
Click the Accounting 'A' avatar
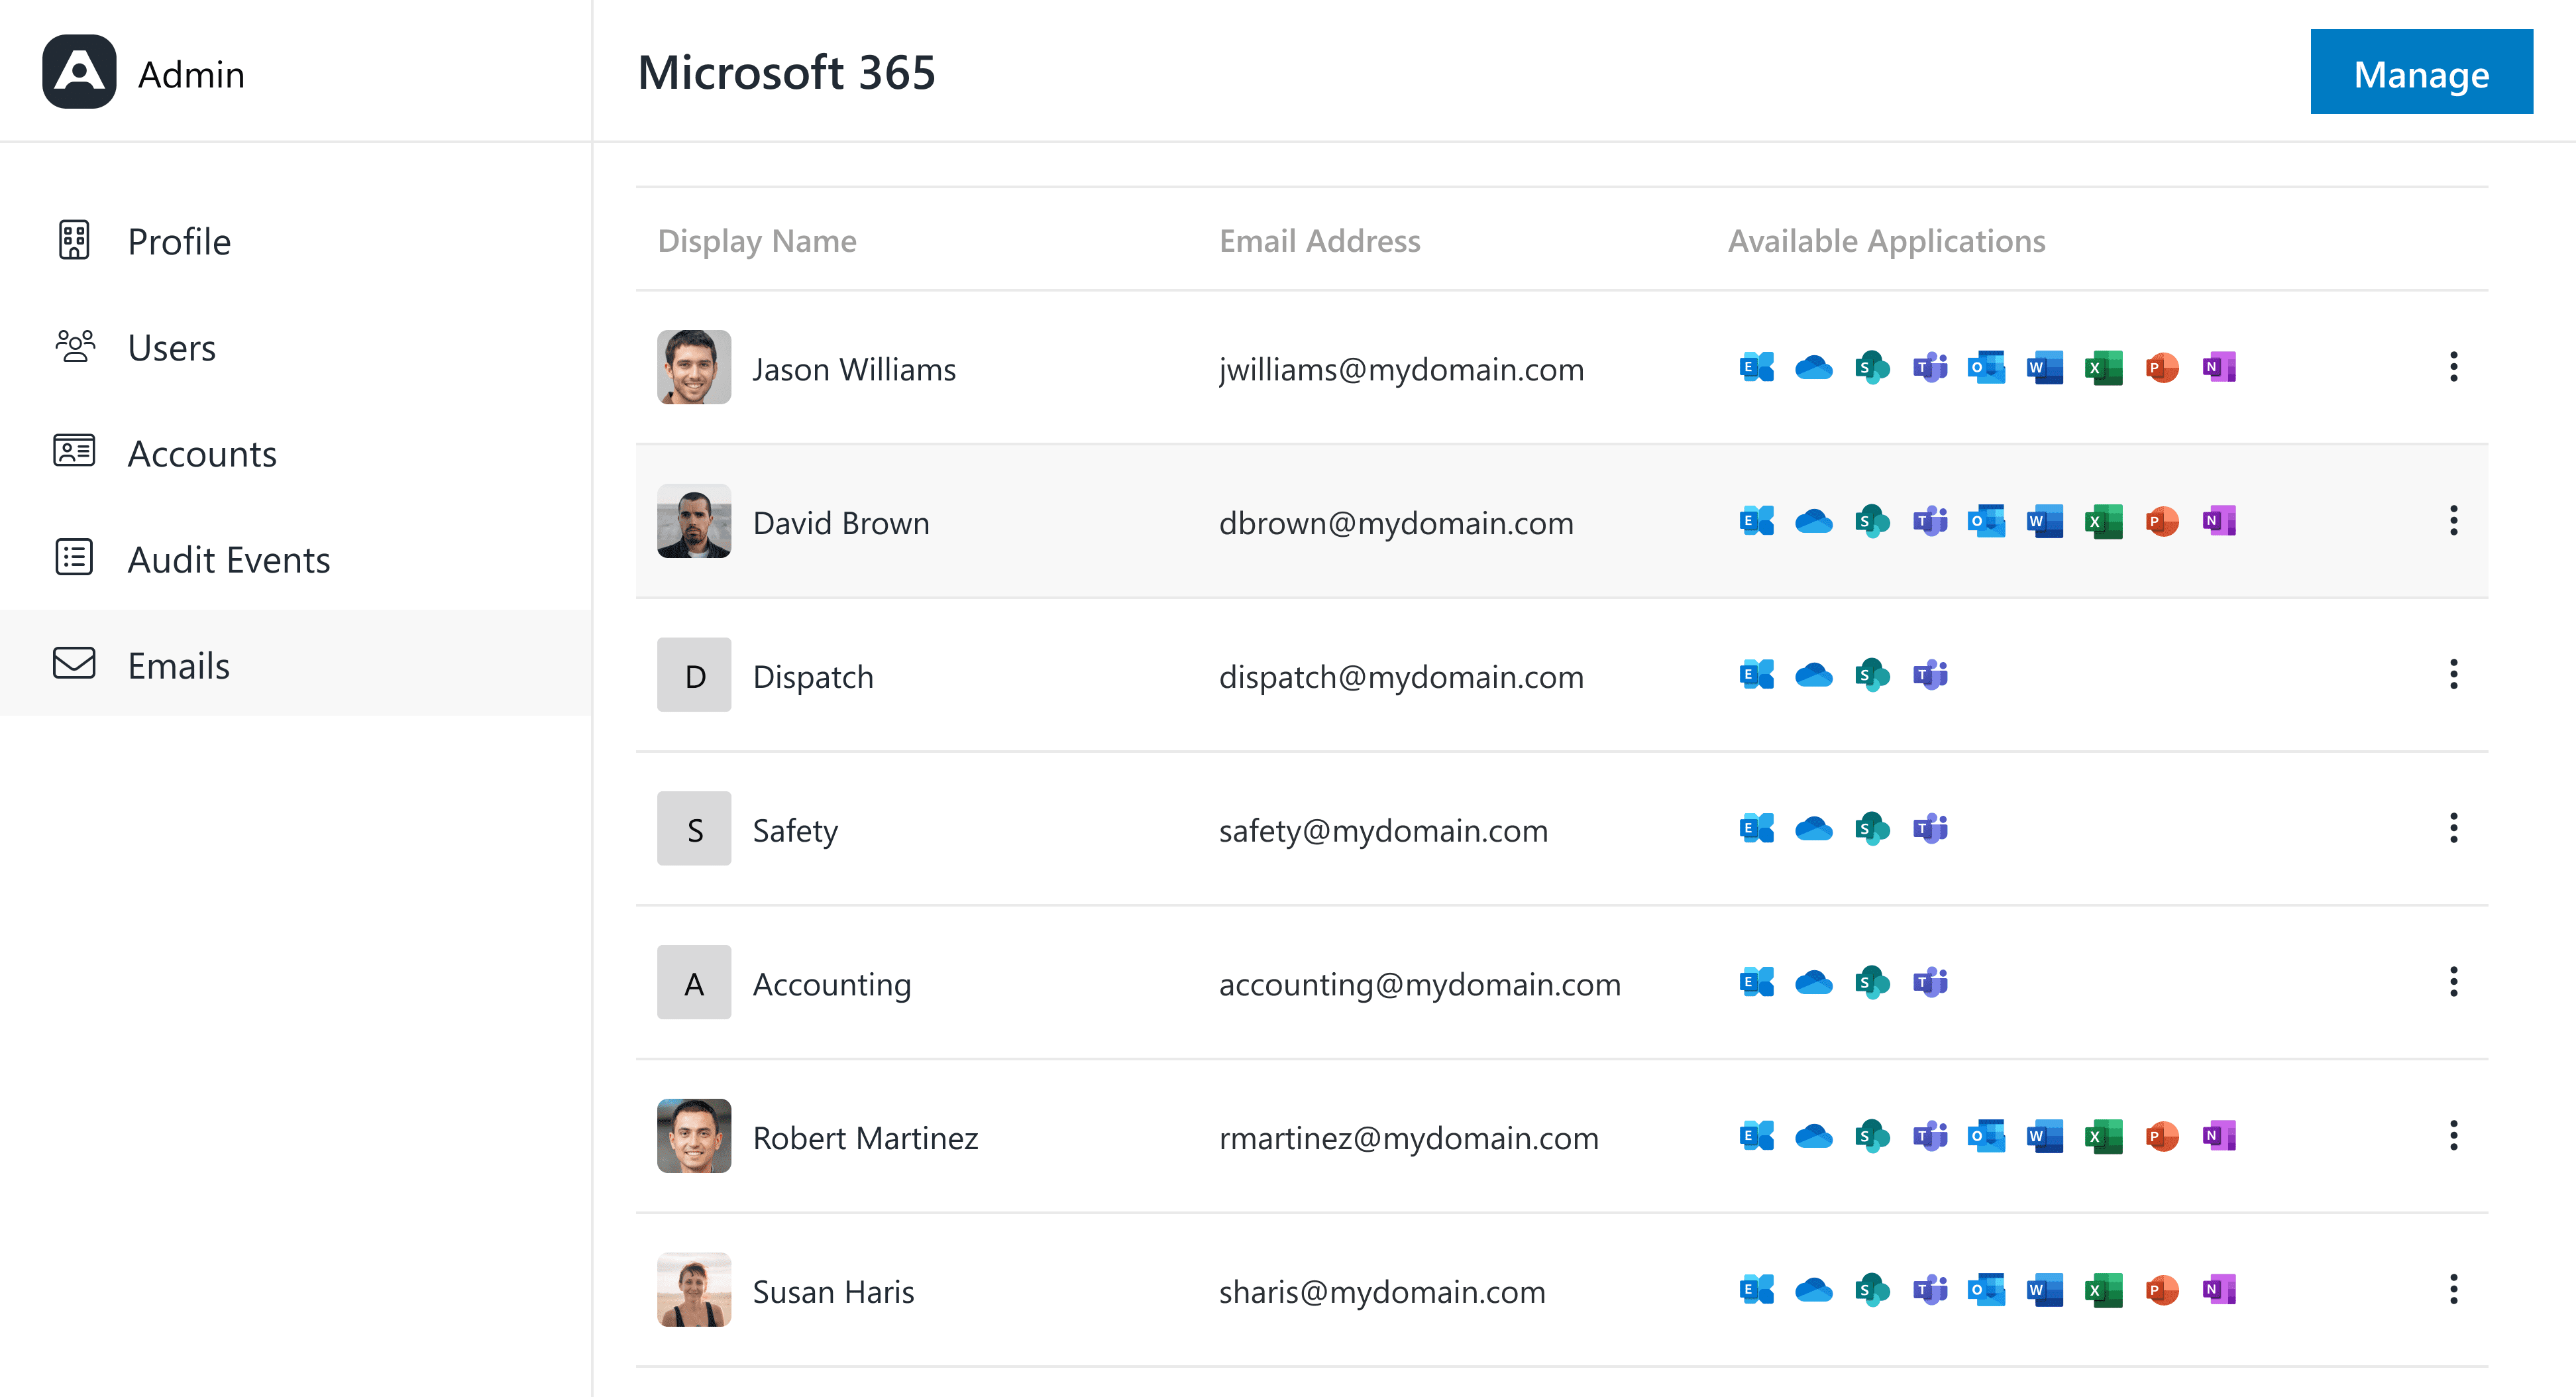click(694, 982)
